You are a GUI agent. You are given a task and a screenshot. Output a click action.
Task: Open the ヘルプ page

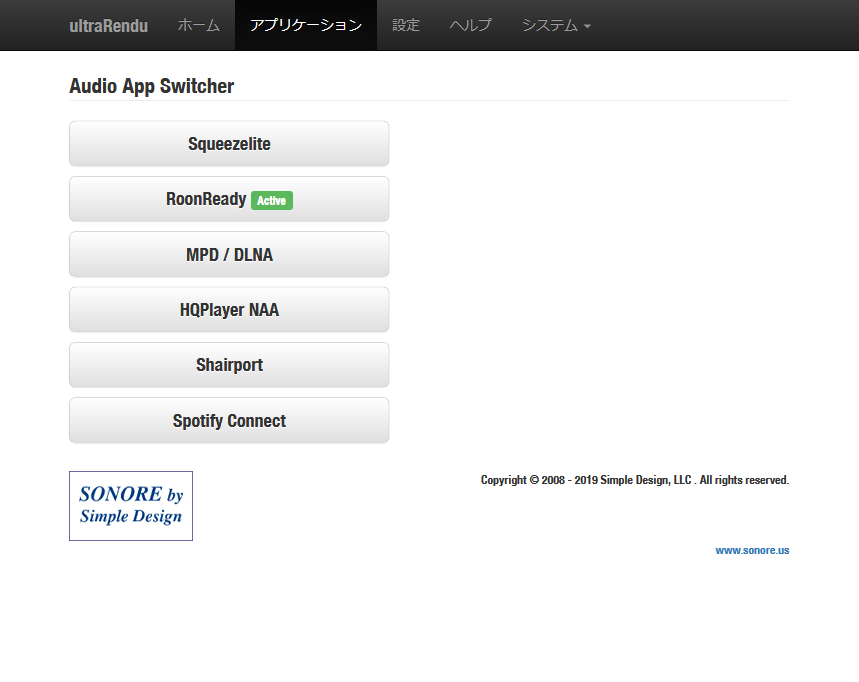click(470, 26)
